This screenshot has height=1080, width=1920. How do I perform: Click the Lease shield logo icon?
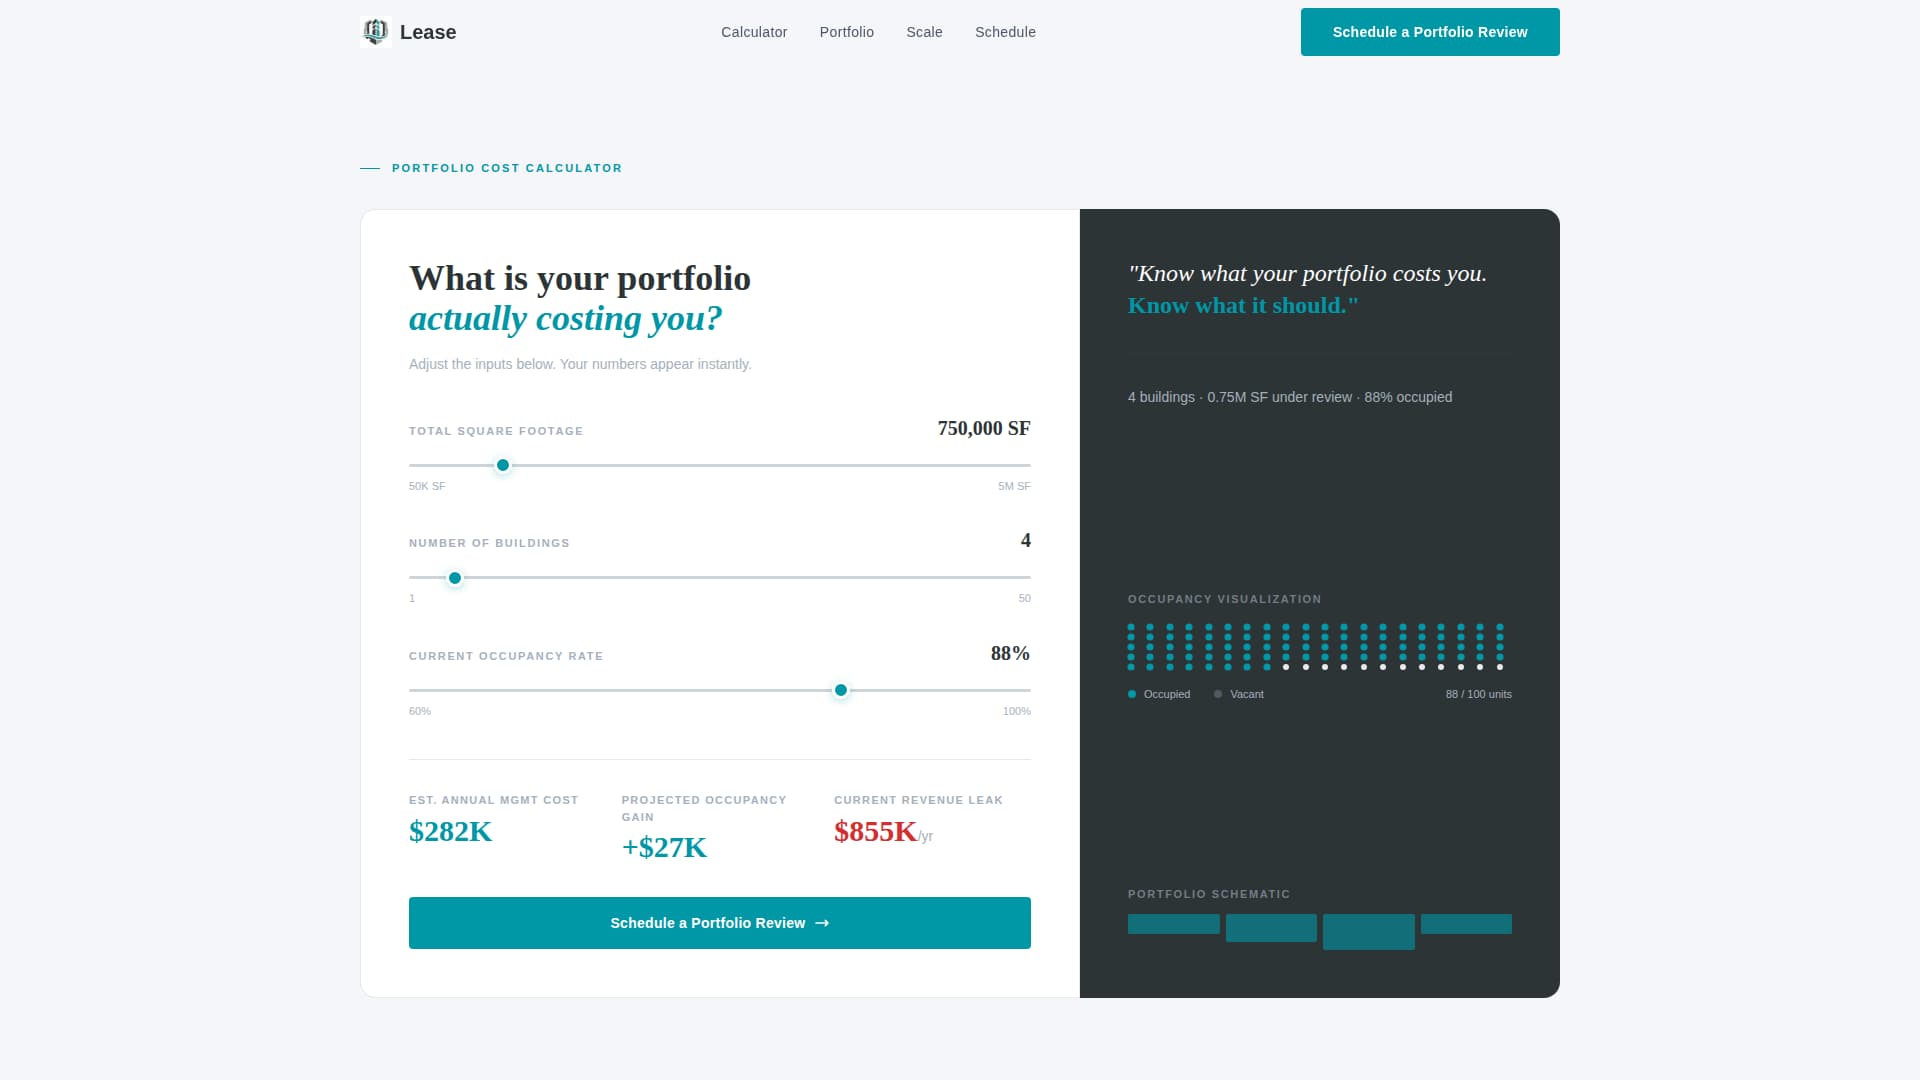point(375,31)
